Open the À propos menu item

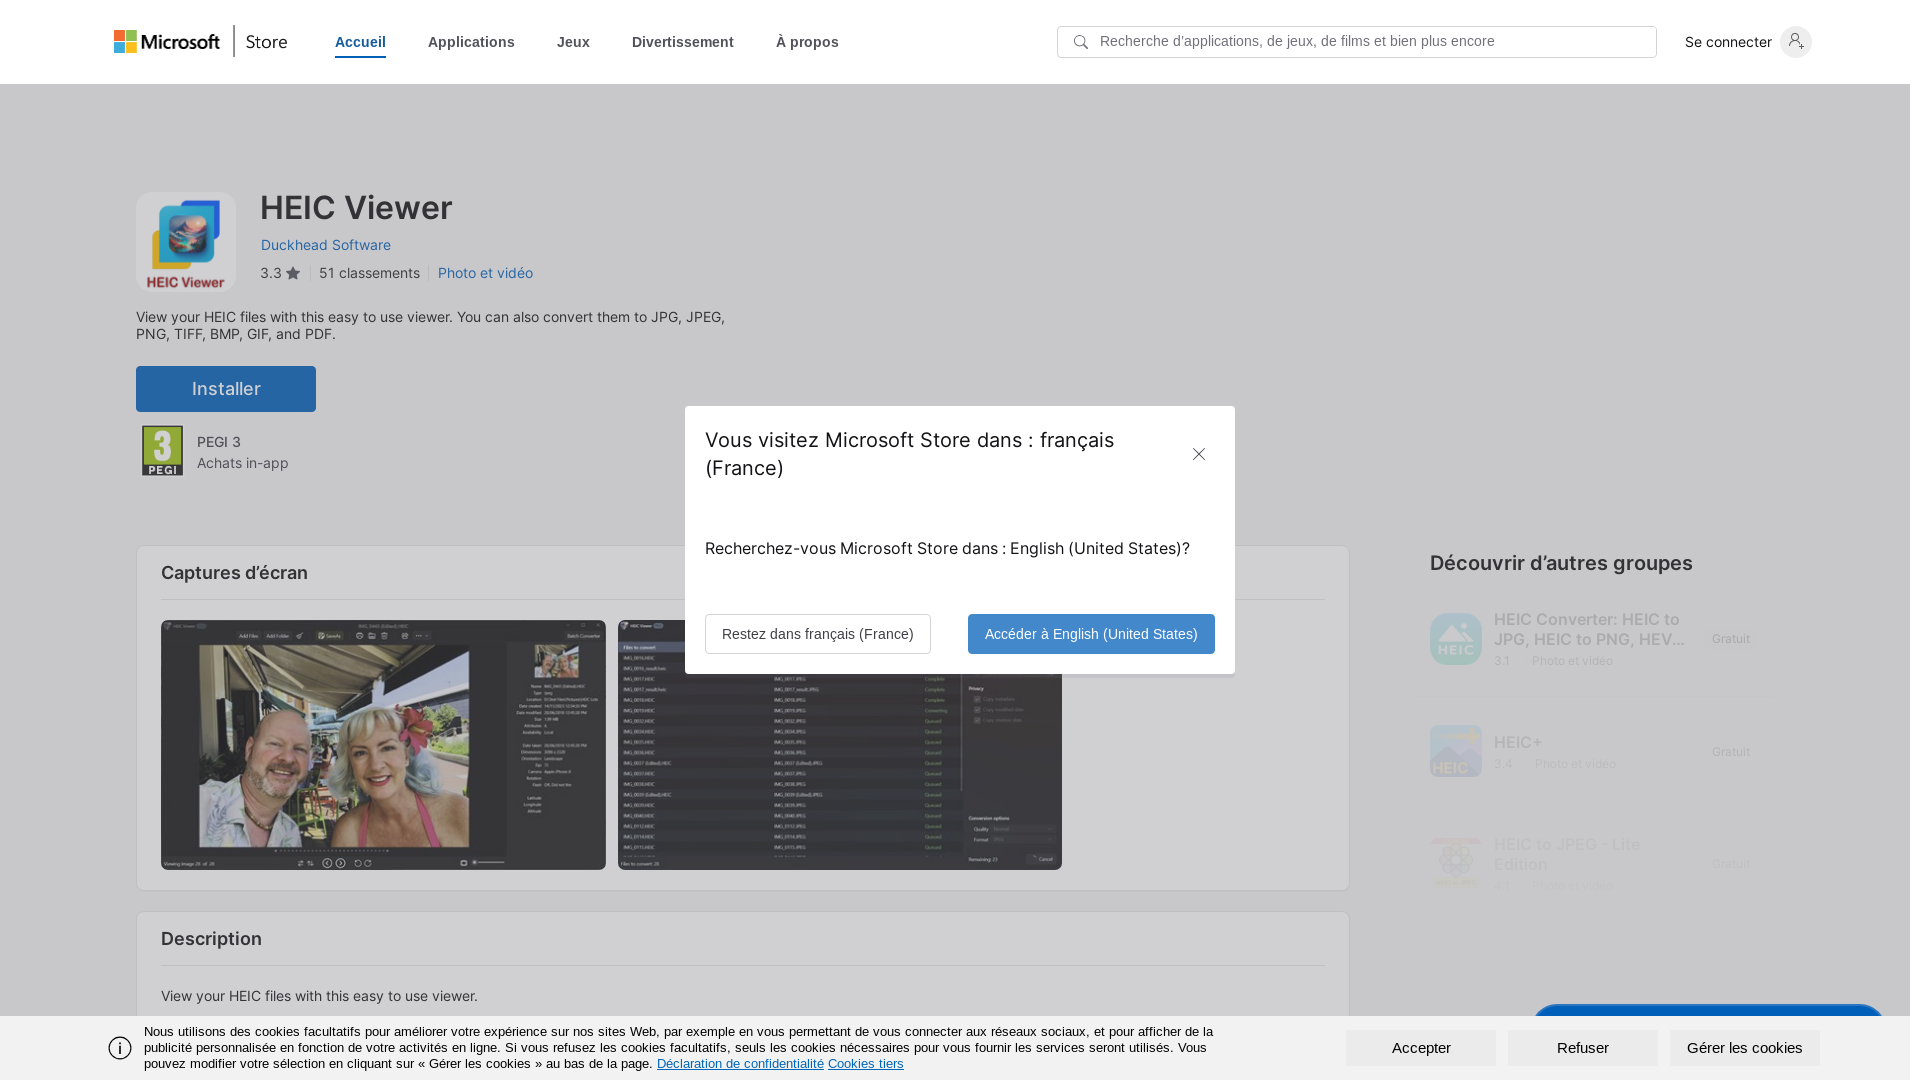pos(807,42)
